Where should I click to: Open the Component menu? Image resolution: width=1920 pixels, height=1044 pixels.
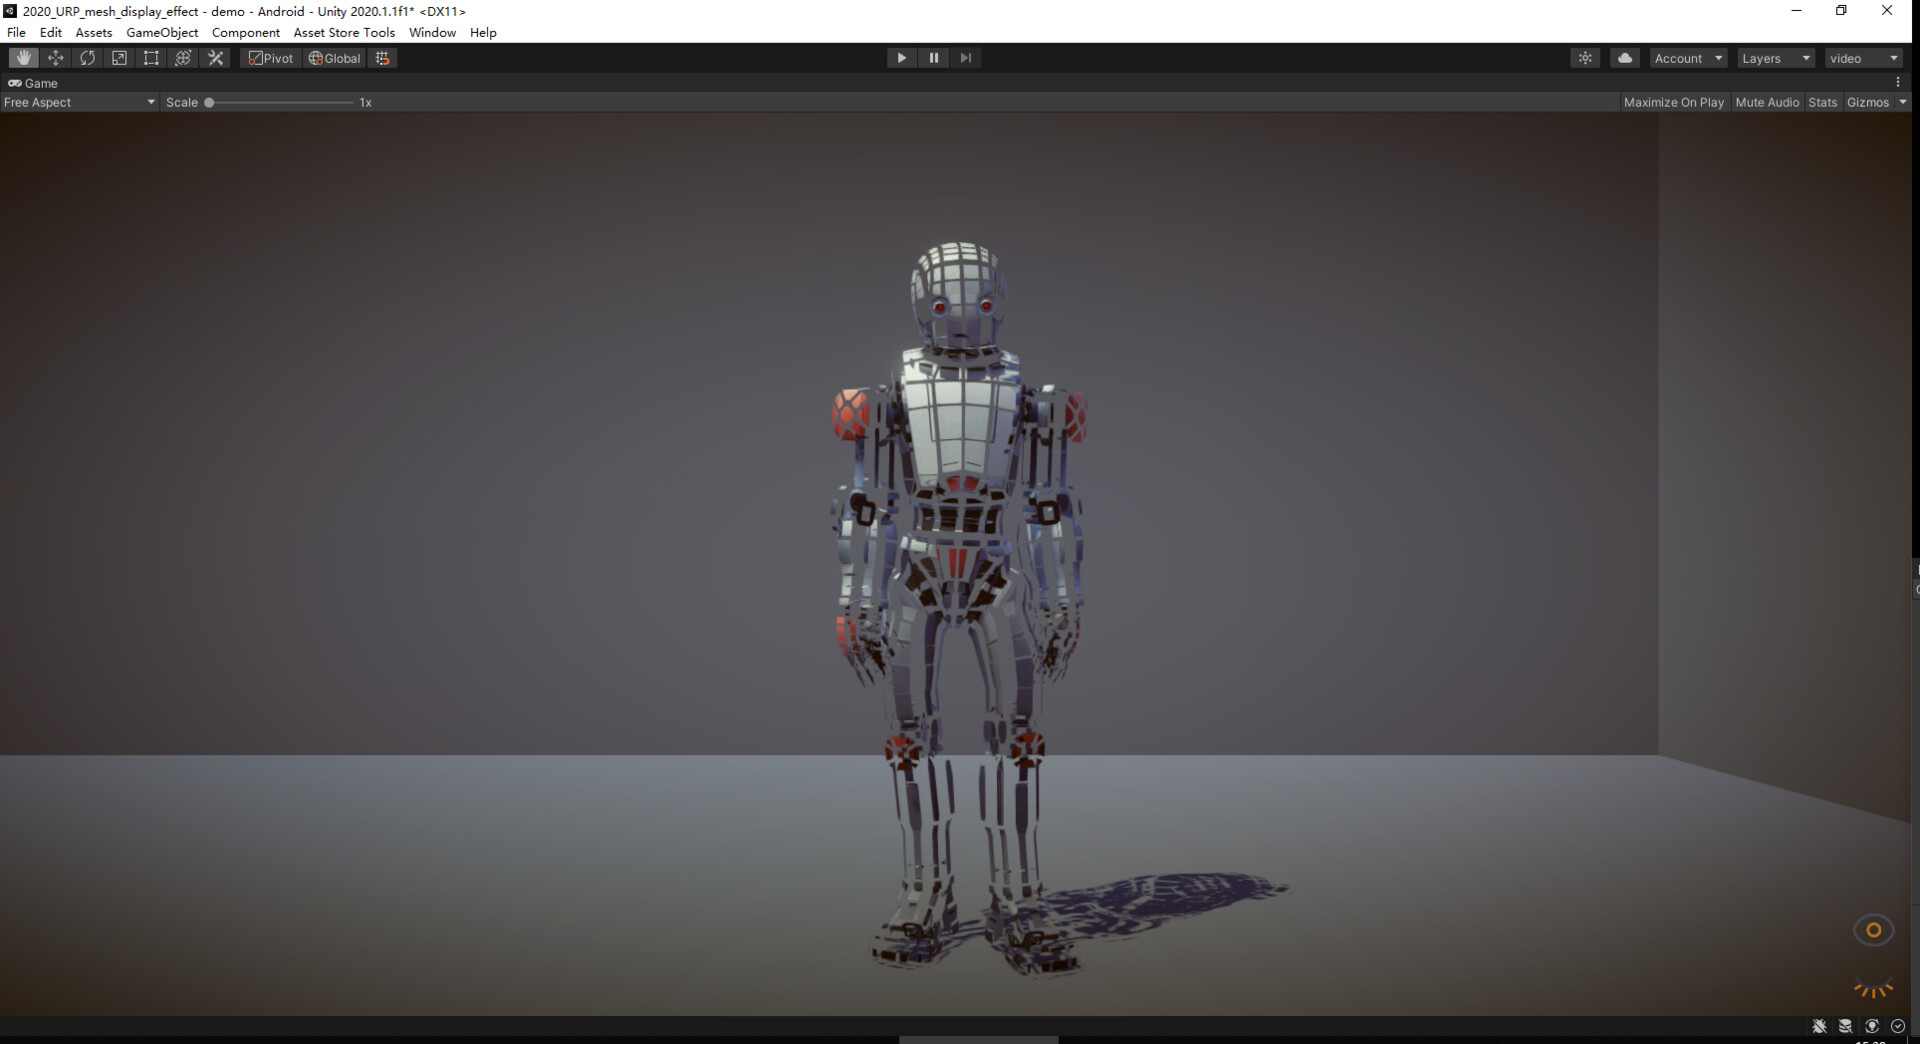(245, 32)
